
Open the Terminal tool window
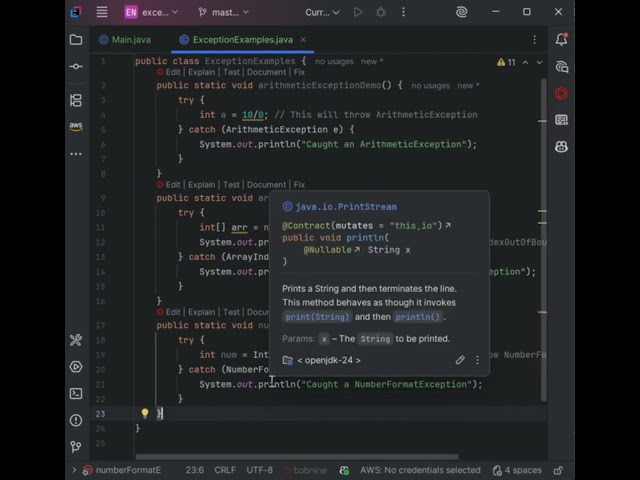pyautogui.click(x=76, y=393)
